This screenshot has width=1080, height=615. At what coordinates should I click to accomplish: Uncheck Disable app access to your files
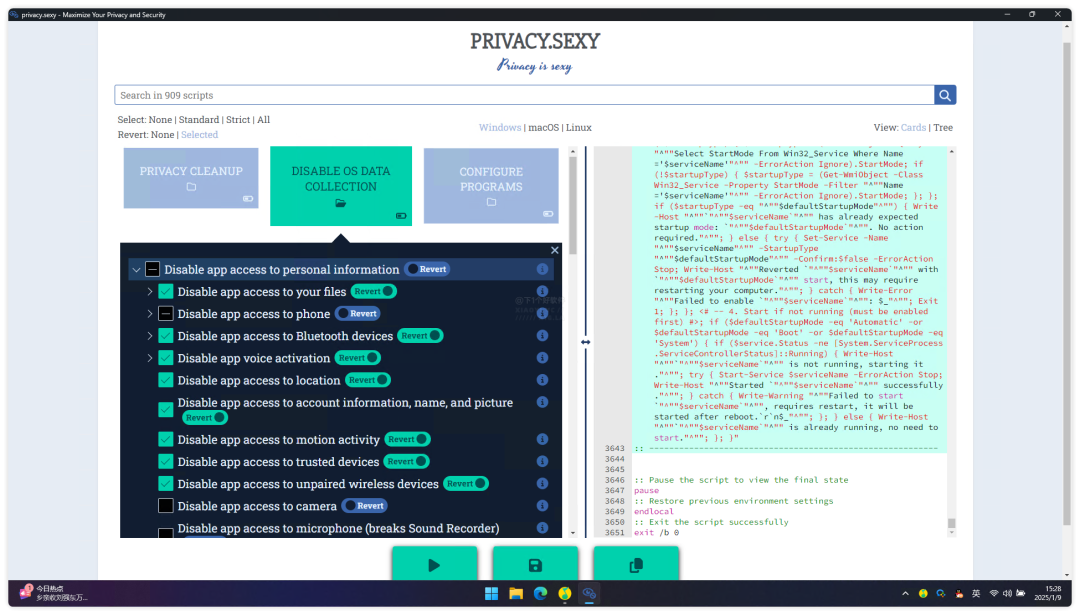coord(166,291)
